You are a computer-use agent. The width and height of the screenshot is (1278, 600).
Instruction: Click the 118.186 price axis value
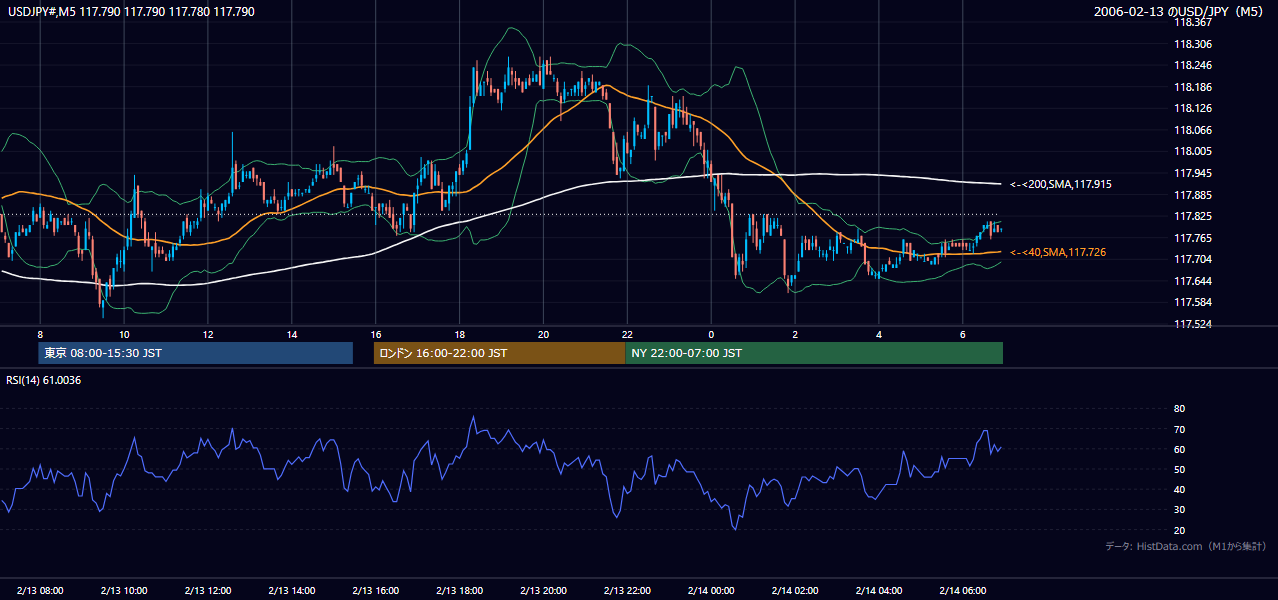[1192, 87]
